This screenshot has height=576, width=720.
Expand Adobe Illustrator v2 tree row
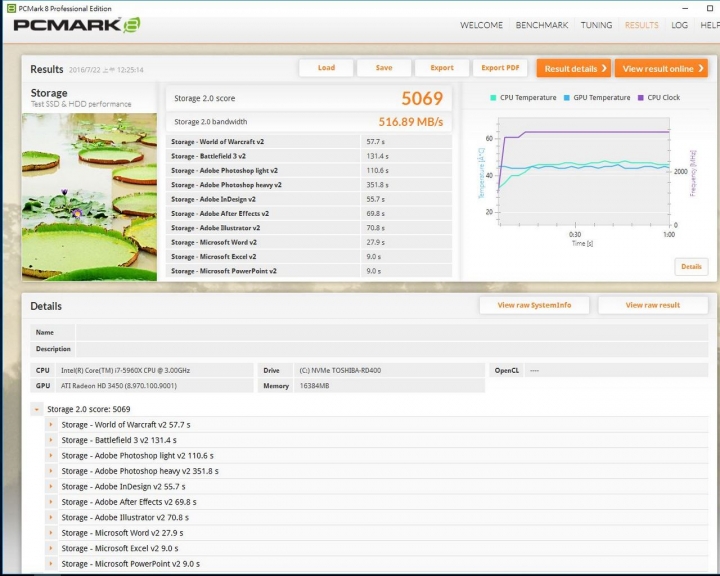click(x=51, y=517)
